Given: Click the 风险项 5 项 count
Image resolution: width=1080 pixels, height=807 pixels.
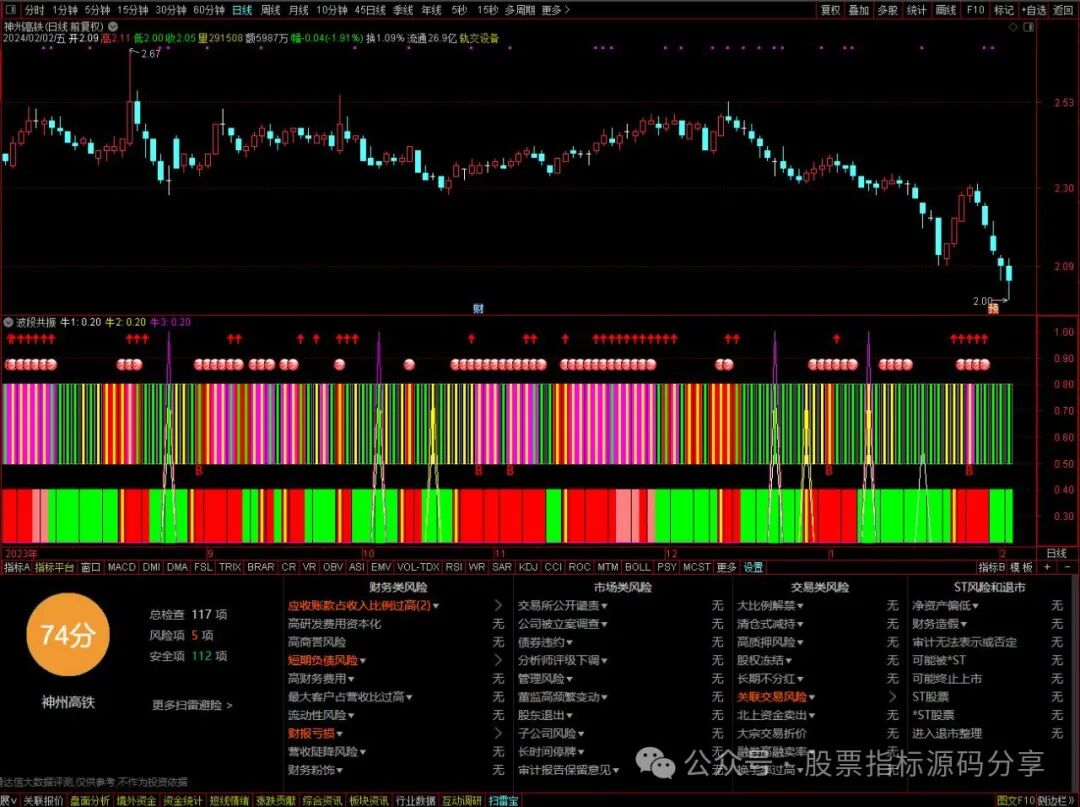Looking at the screenshot, I should [x=181, y=635].
